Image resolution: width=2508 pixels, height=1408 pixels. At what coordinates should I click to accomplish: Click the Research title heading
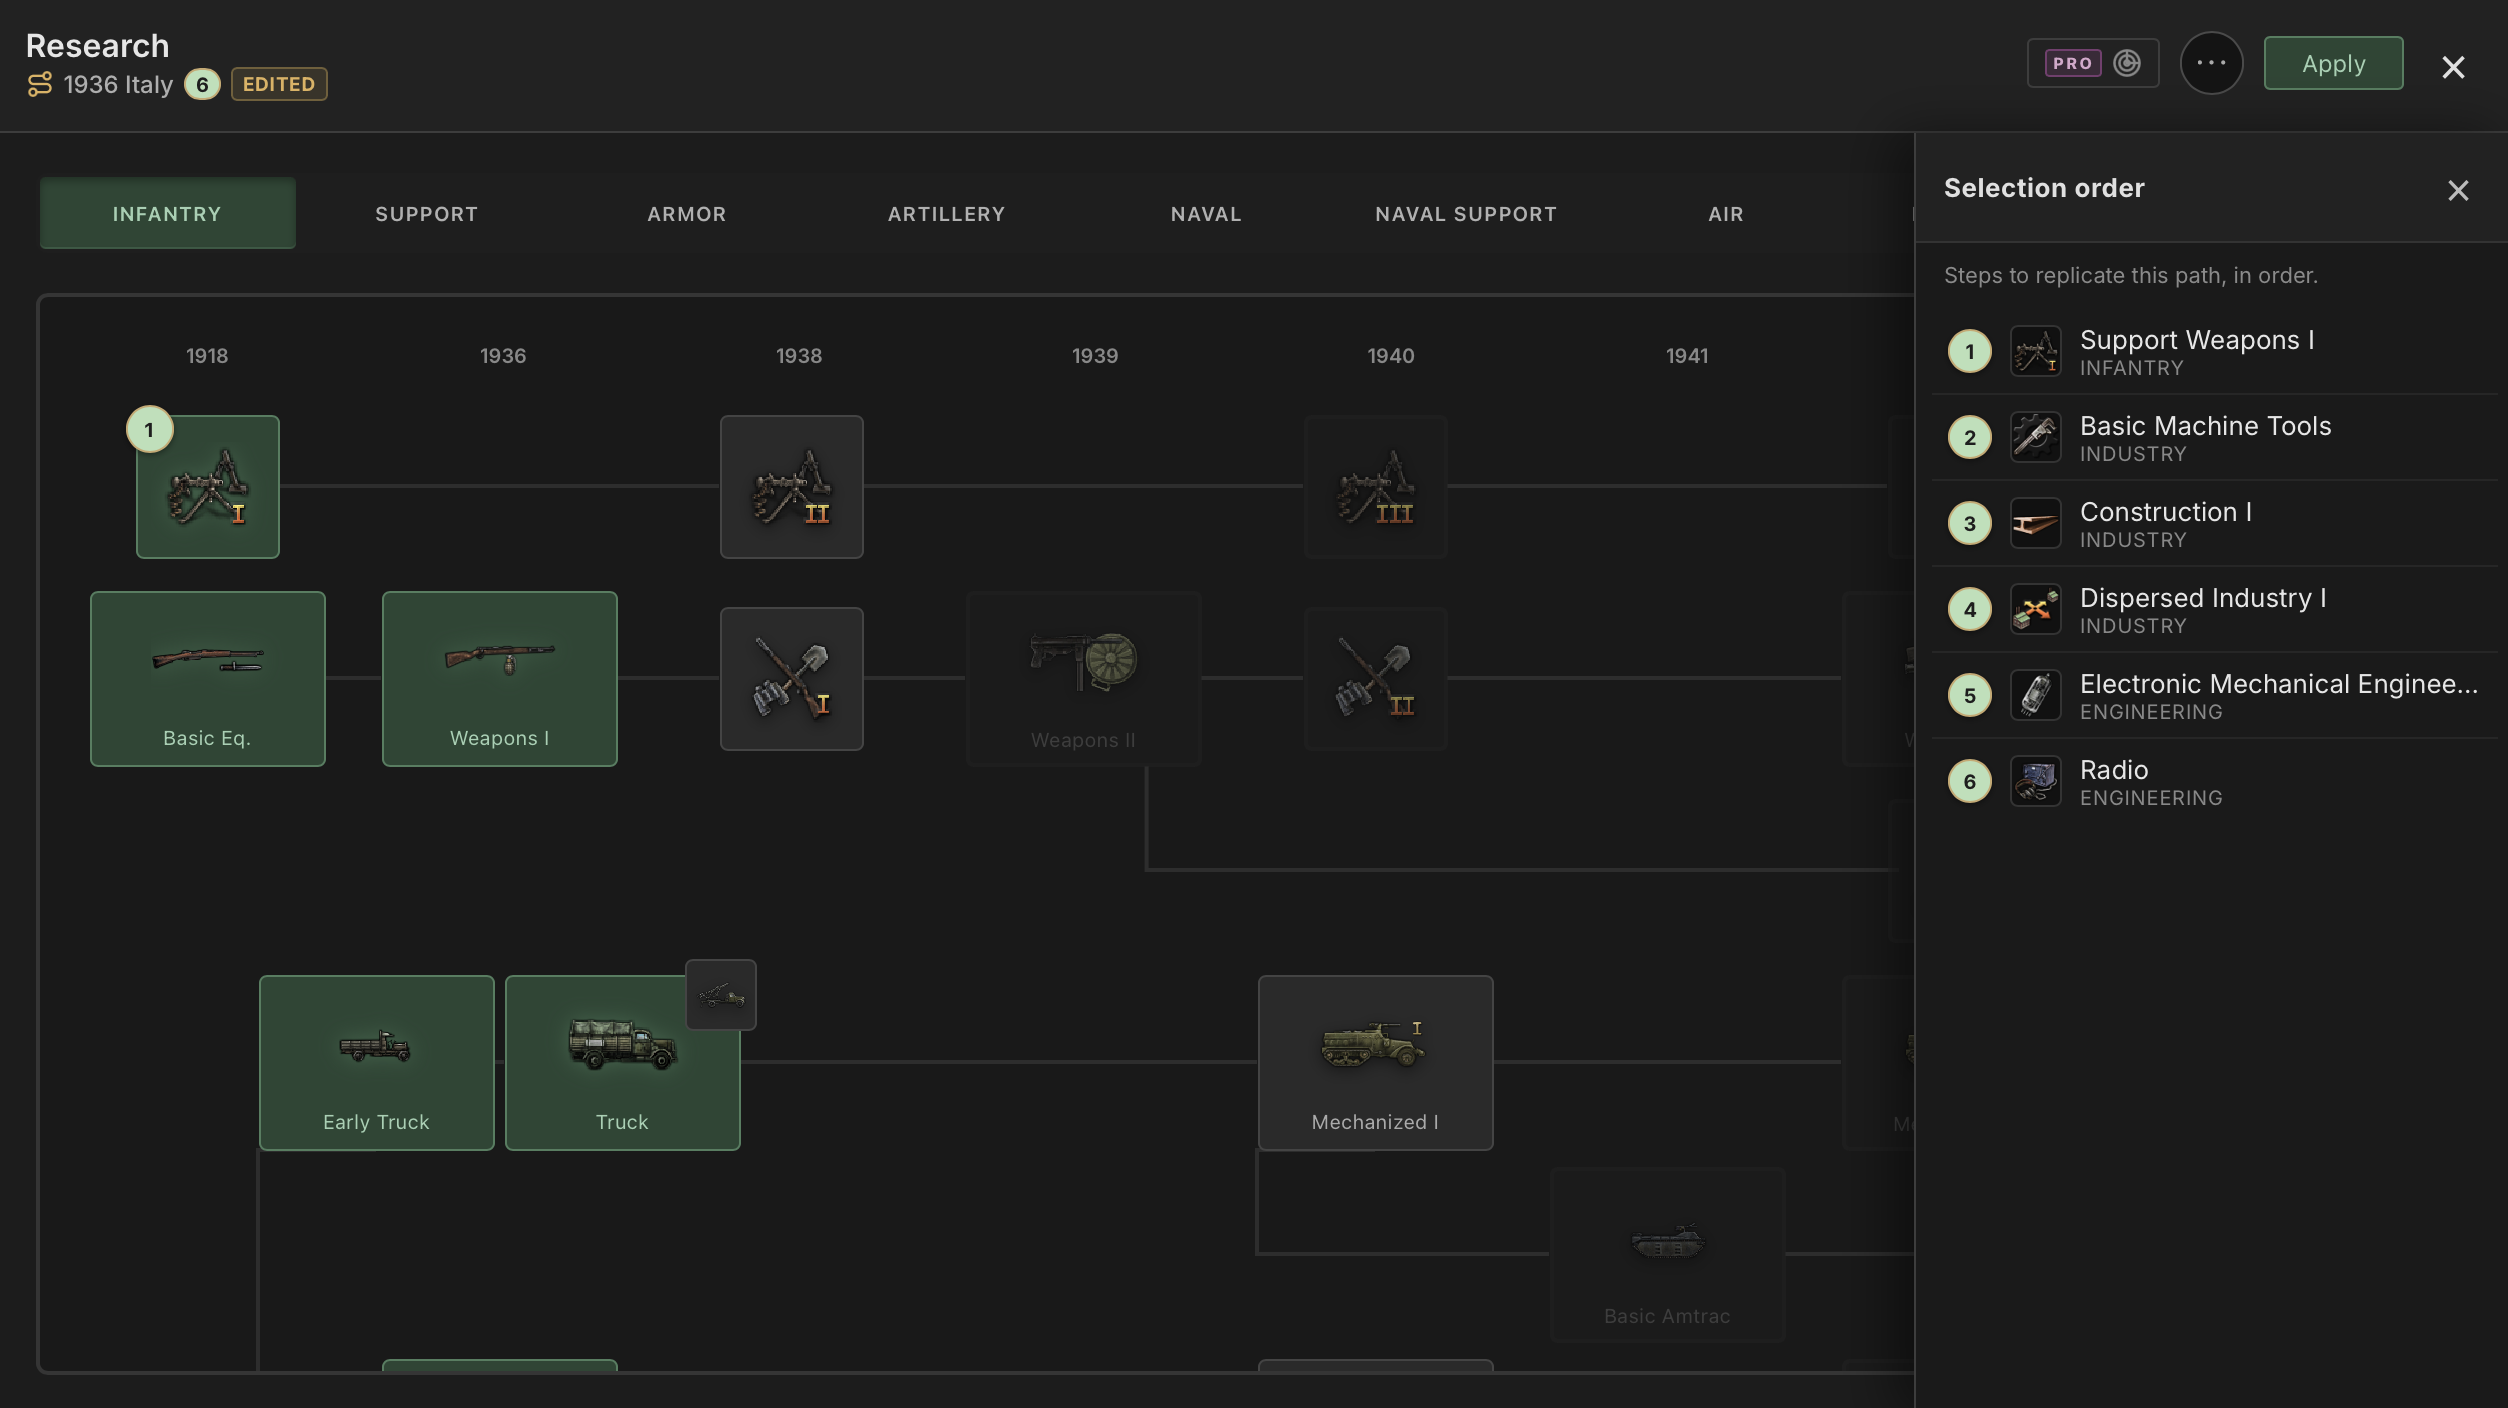[97, 46]
